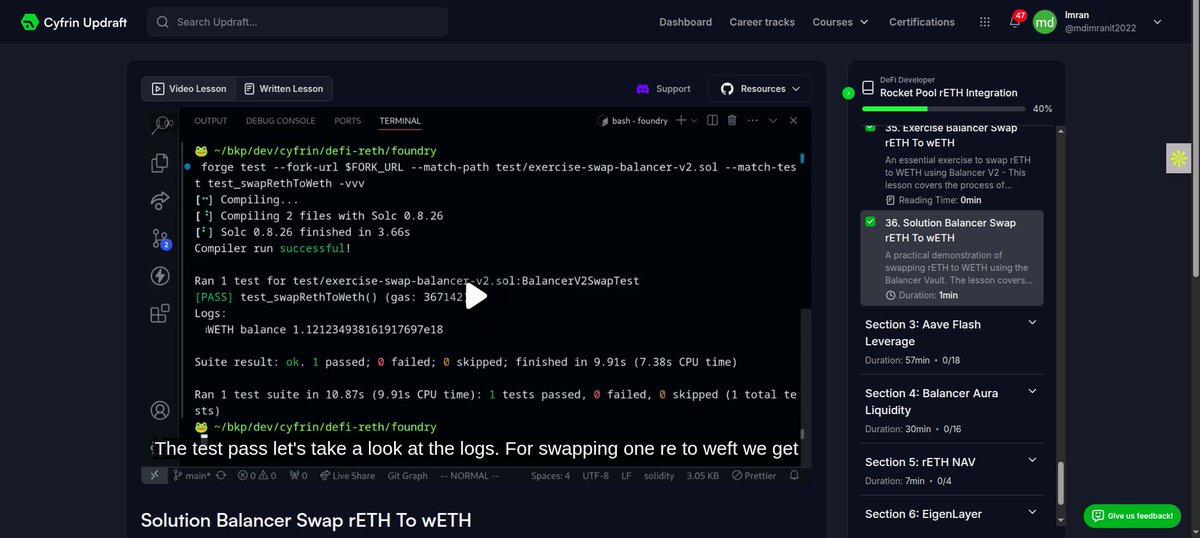Play the lesson video
Image resolution: width=1200 pixels, height=538 pixels.
pyautogui.click(x=476, y=296)
